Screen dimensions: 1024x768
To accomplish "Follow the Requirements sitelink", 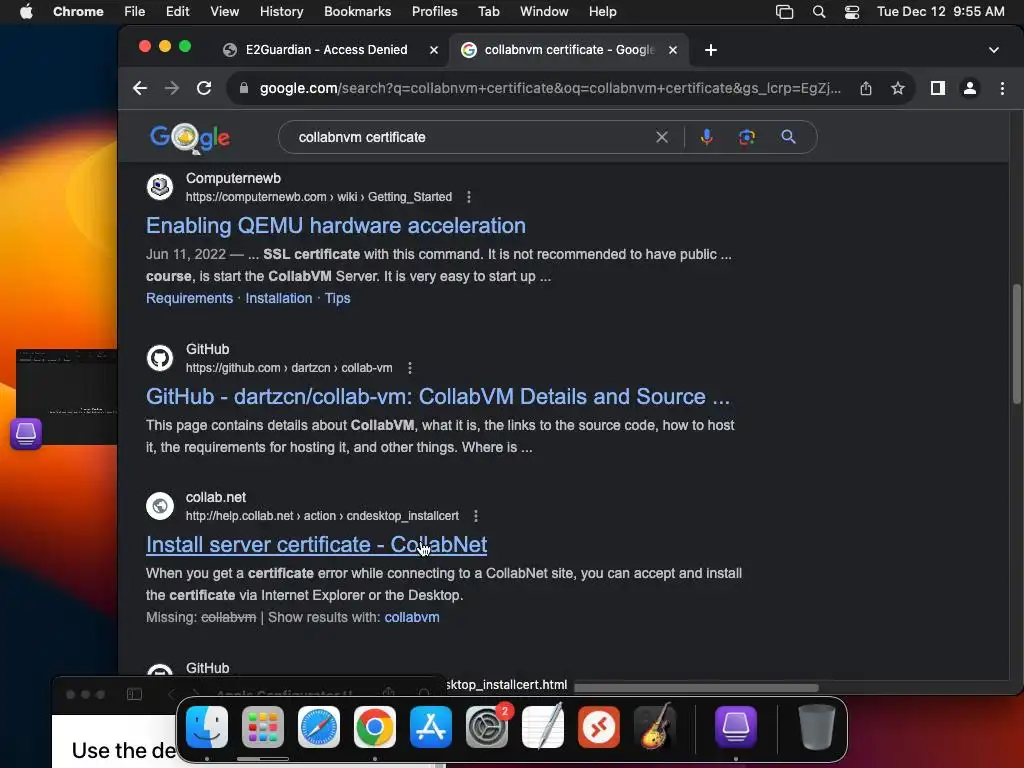I will (x=189, y=298).
